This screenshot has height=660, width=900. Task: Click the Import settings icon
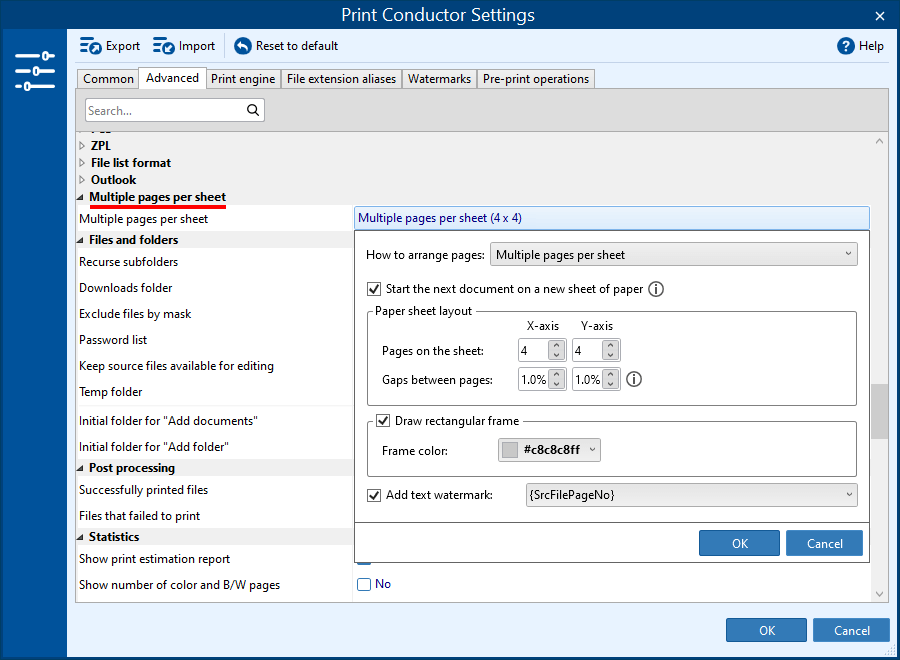(x=164, y=46)
